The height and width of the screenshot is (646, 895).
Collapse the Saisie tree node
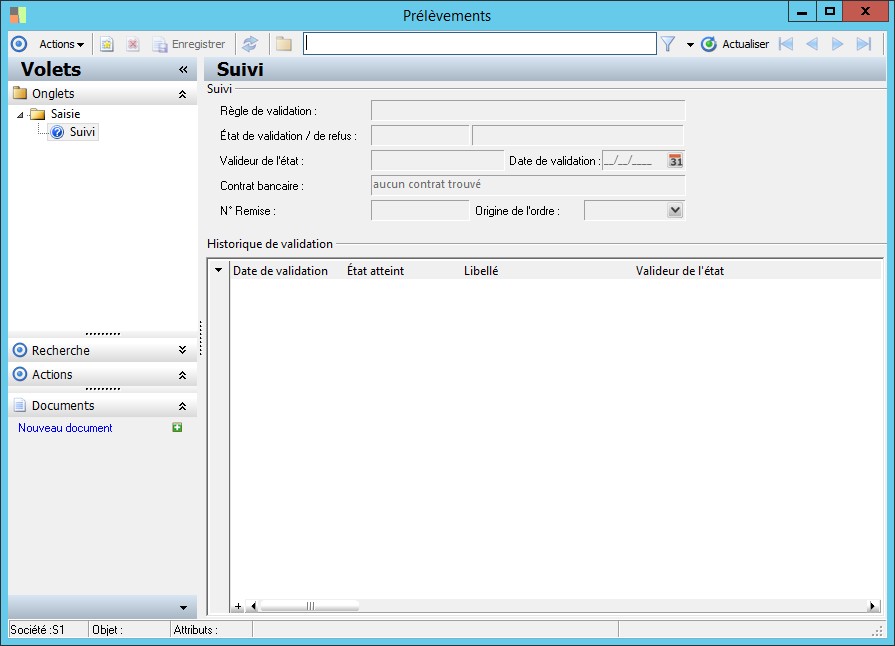coord(21,115)
